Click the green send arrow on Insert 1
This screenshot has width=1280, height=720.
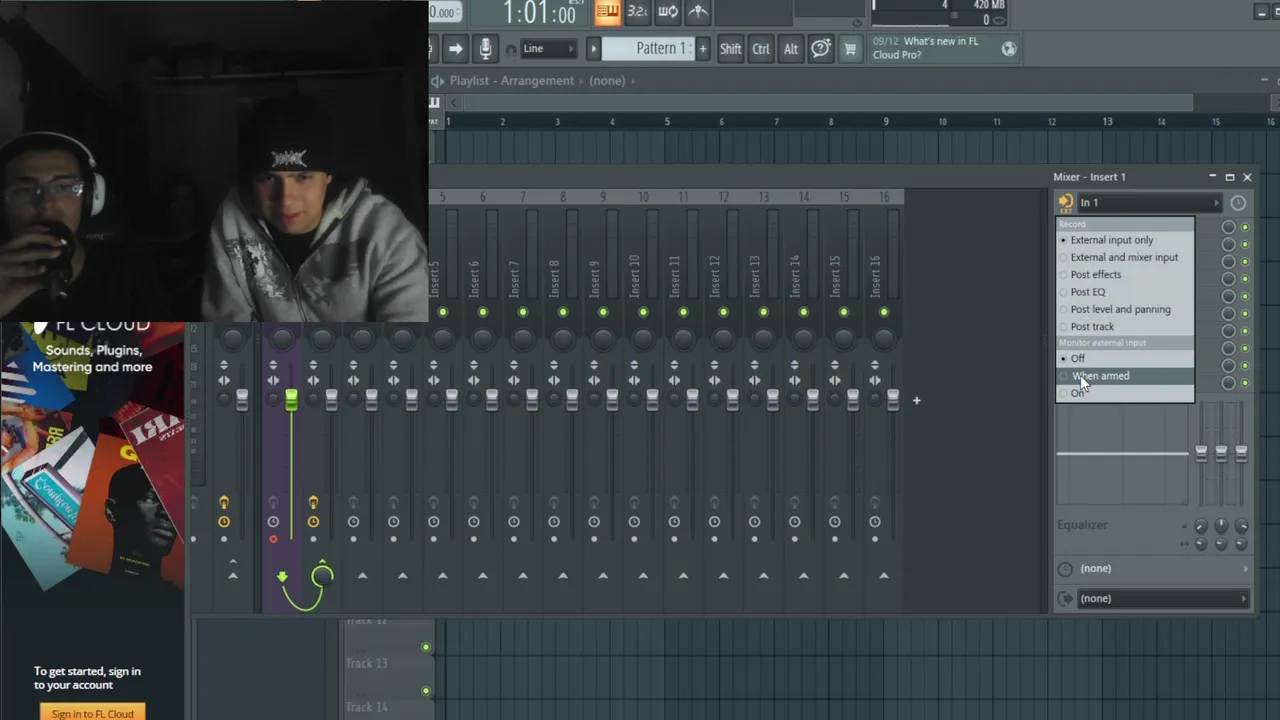[x=282, y=576]
